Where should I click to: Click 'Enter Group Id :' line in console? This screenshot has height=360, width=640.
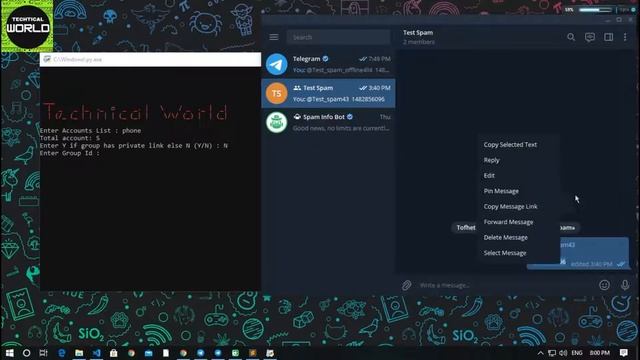tap(70, 153)
